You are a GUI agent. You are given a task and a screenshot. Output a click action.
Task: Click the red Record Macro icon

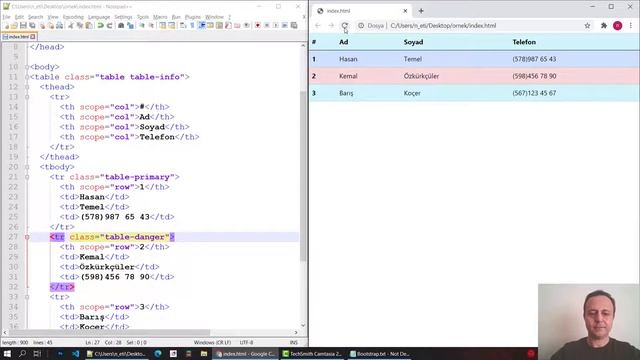click(x=258, y=26)
